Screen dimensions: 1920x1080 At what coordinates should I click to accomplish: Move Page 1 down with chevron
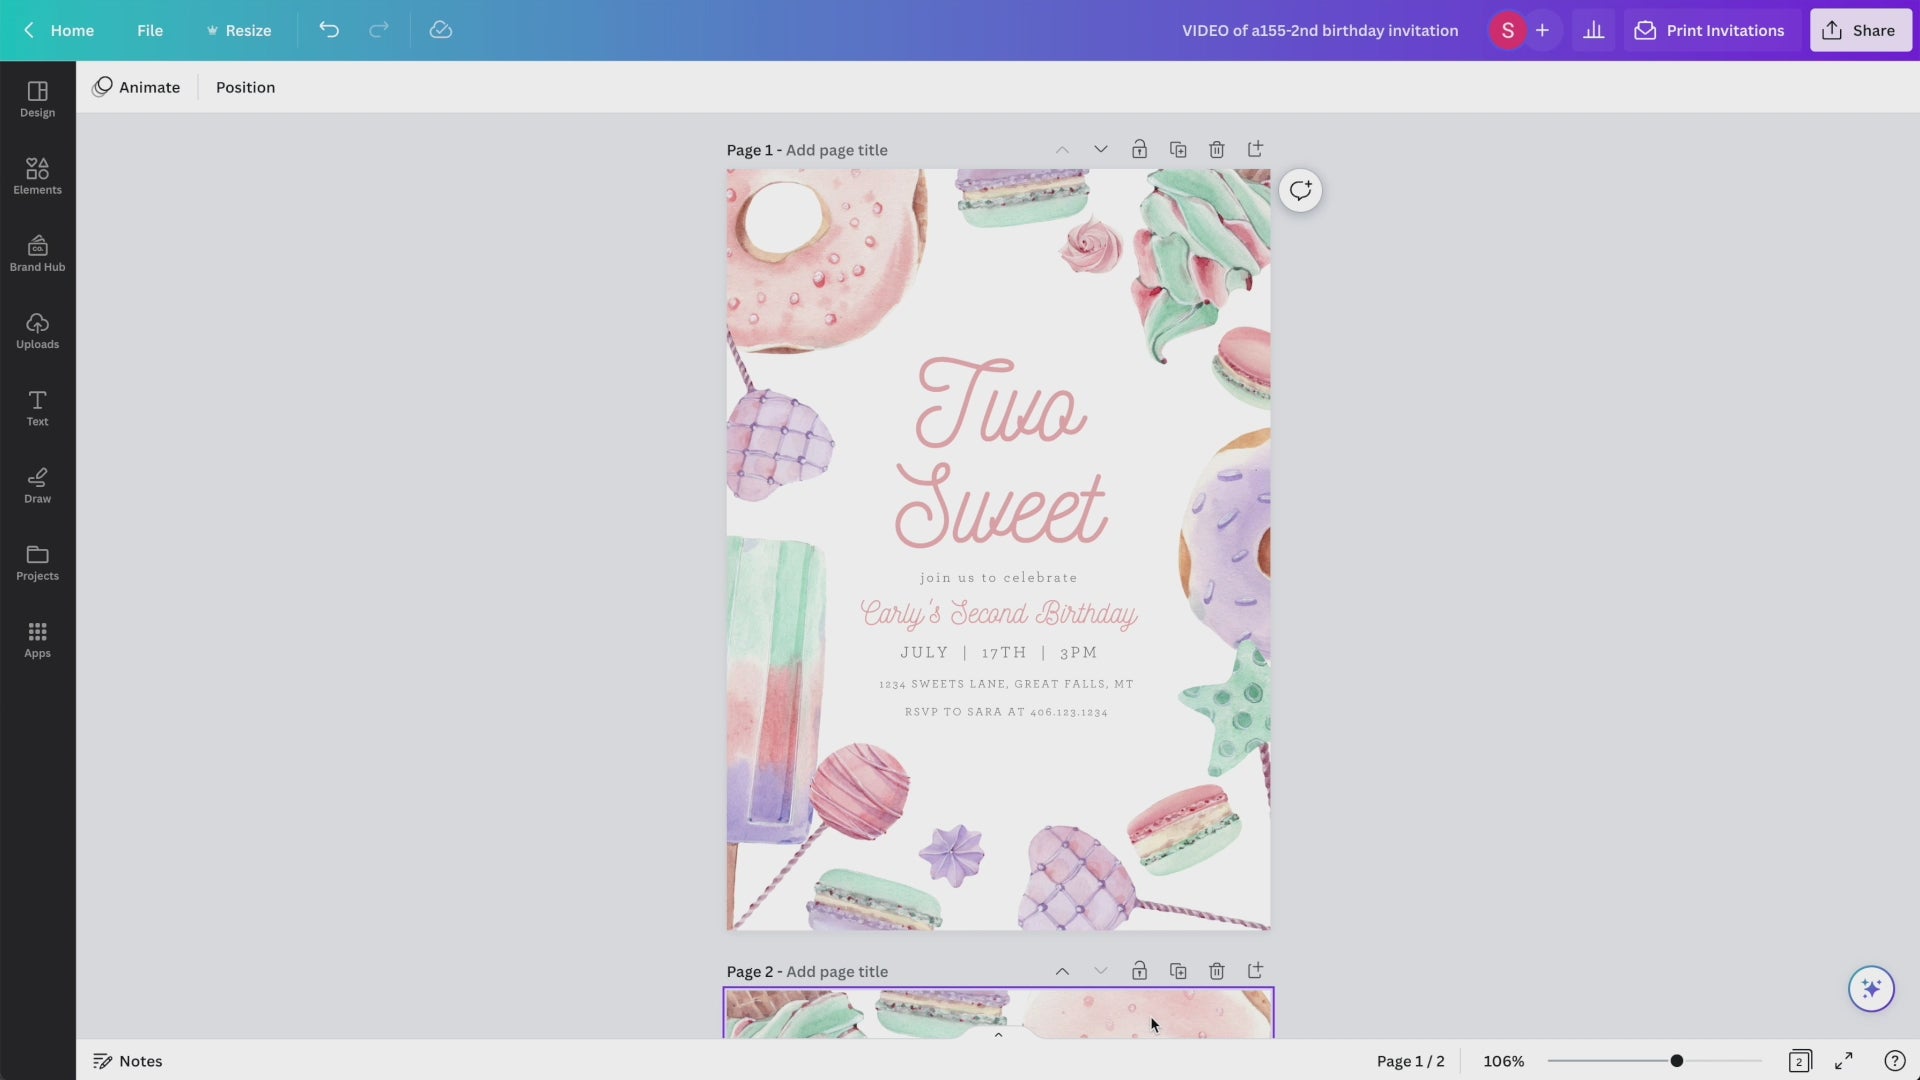[x=1101, y=150]
